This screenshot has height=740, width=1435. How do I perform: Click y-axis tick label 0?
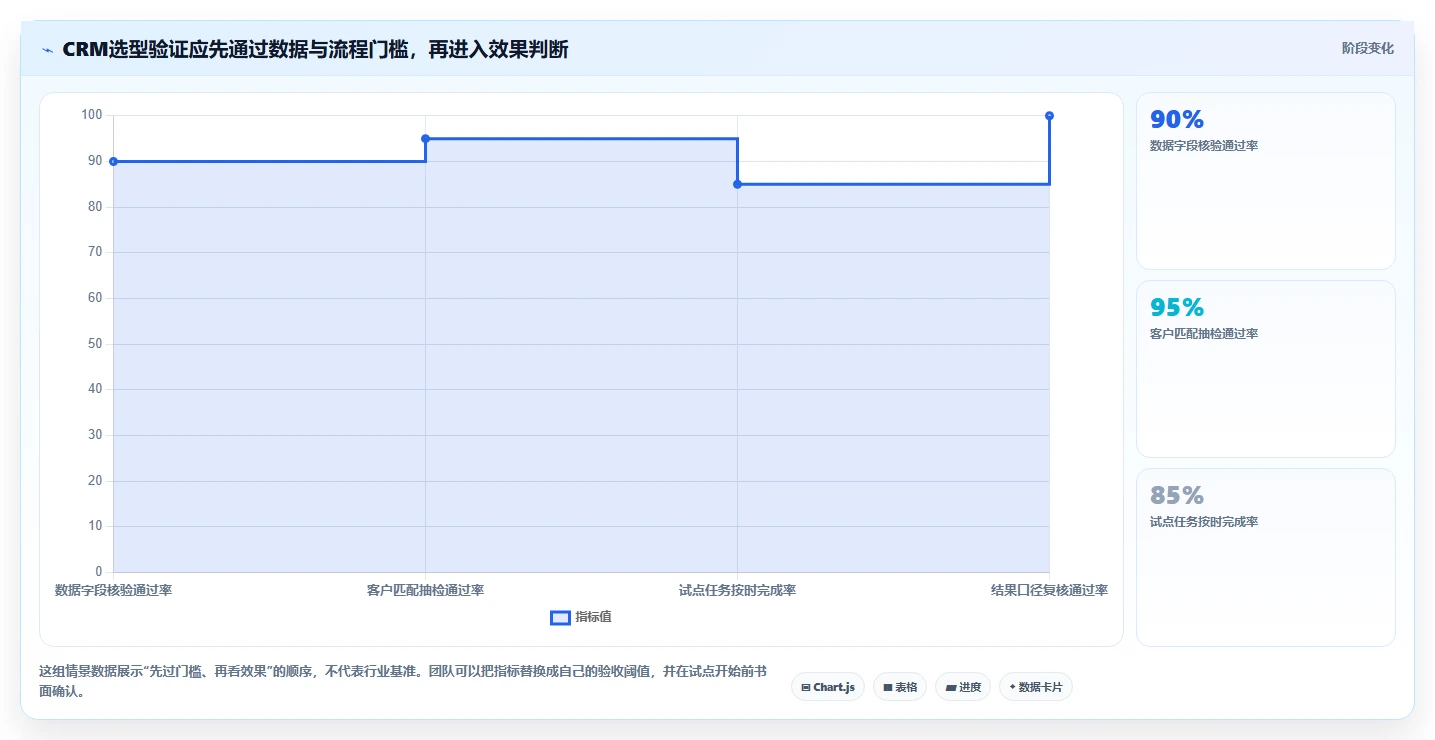point(99,572)
